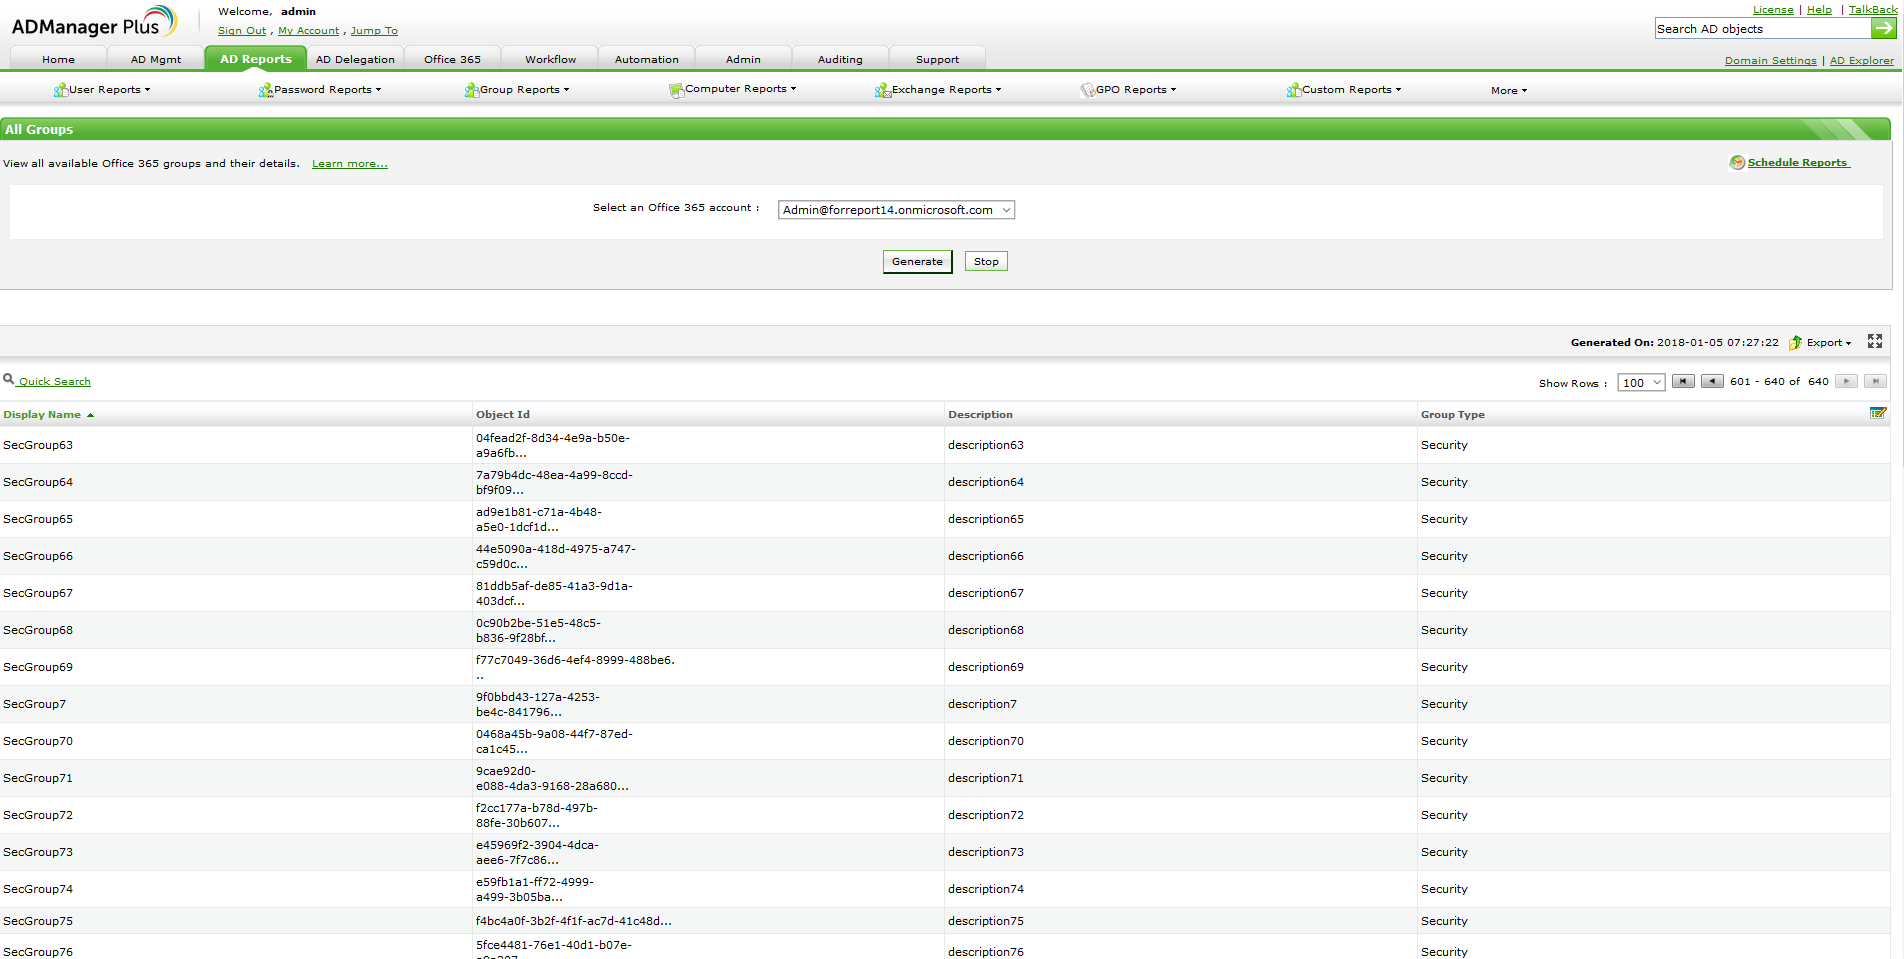
Task: Follow the Learn more link
Action: click(349, 164)
